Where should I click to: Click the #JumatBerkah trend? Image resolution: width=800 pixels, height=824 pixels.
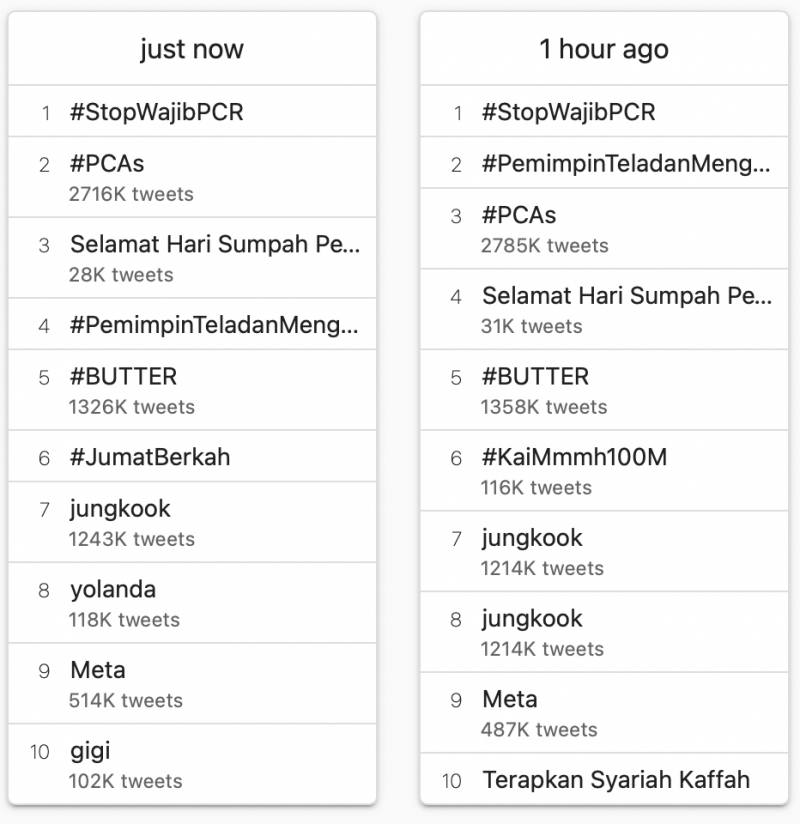point(192,457)
